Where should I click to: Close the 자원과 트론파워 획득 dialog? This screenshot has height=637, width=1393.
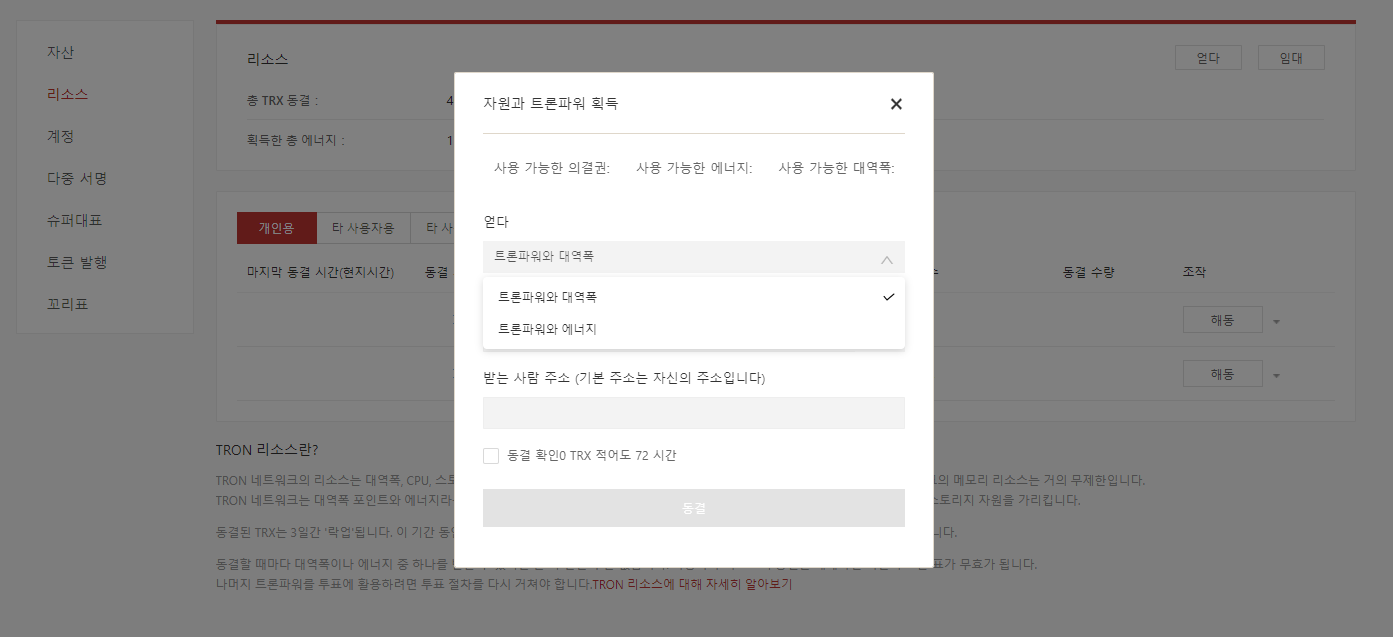(x=896, y=104)
